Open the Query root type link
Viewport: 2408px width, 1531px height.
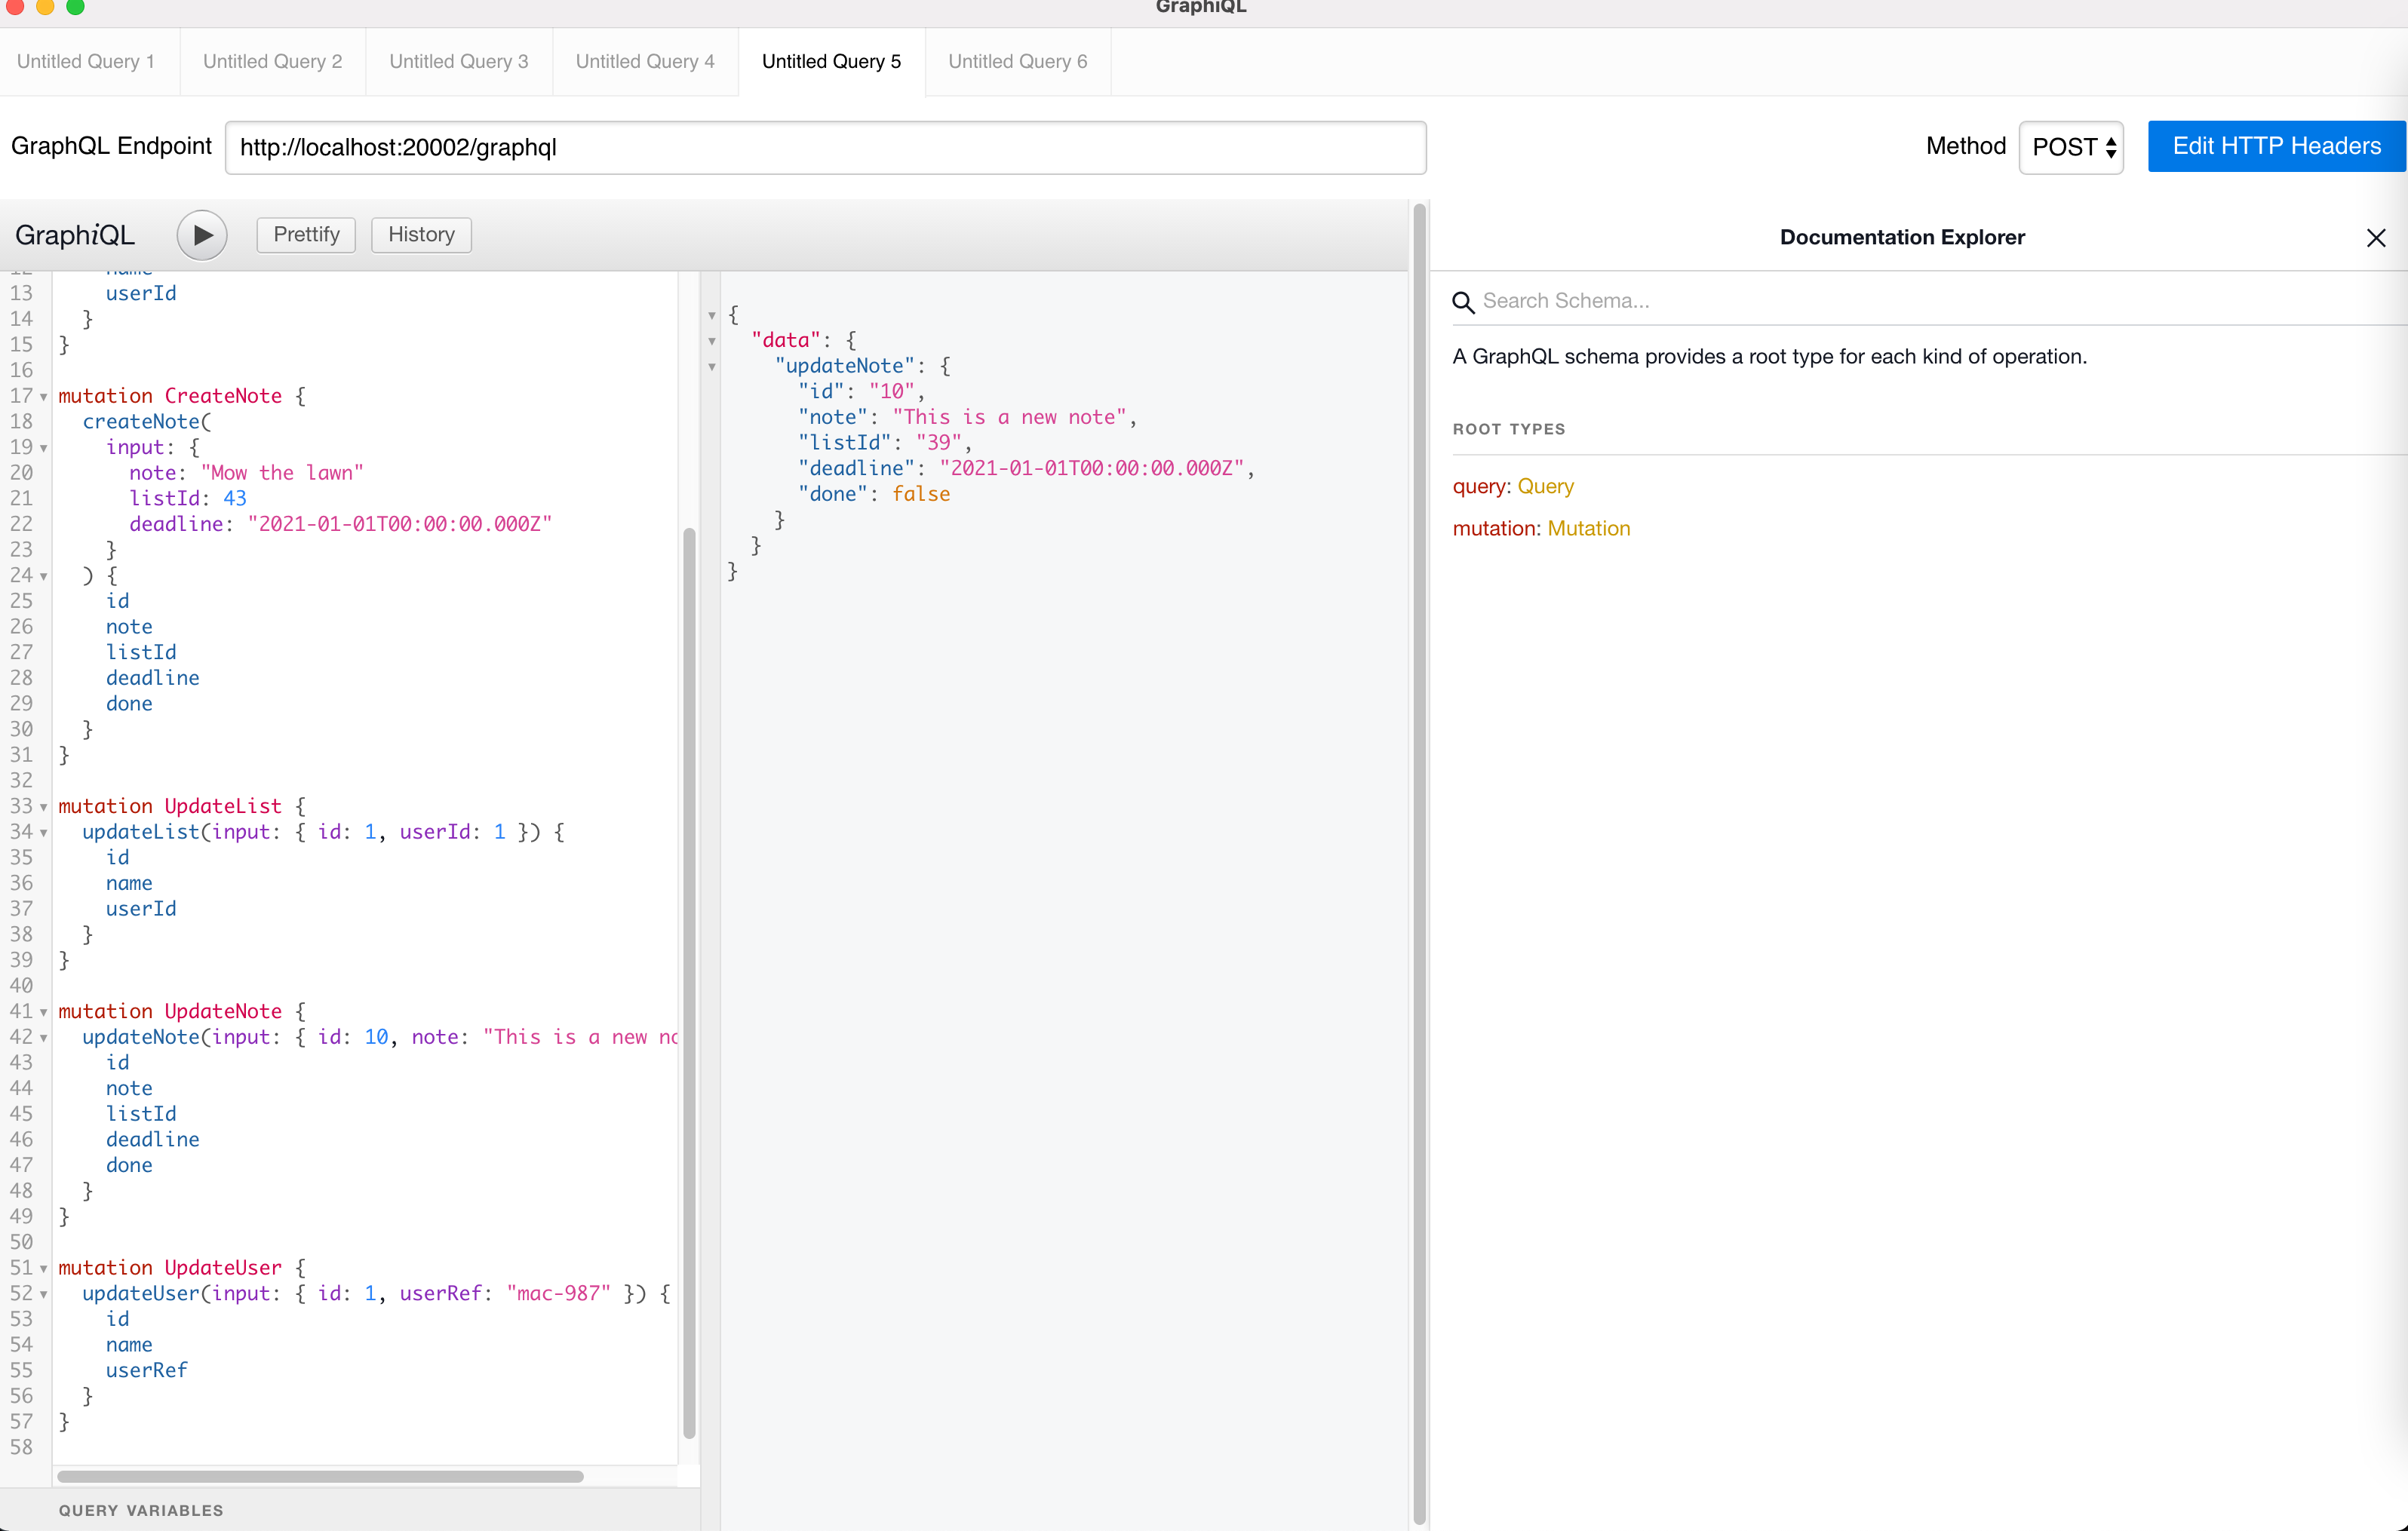(1545, 487)
